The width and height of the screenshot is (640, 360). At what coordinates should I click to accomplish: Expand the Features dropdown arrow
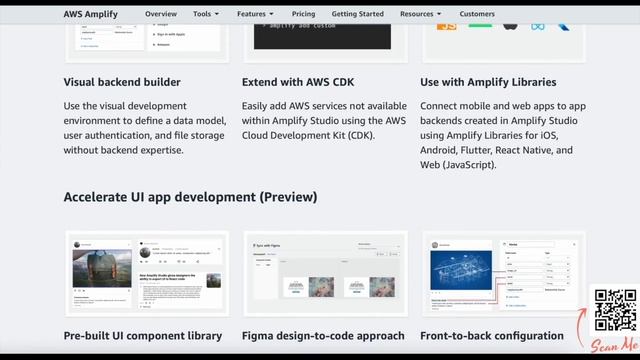[271, 14]
